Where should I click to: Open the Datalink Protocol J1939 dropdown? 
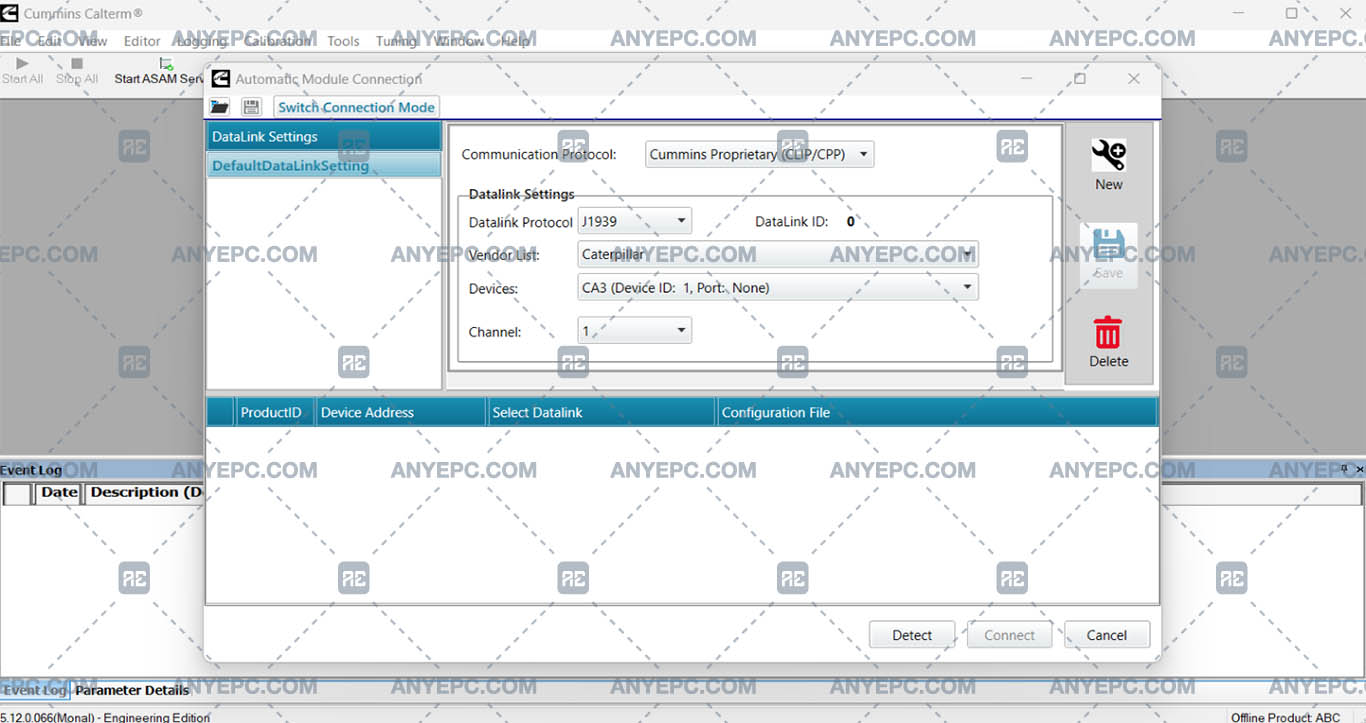coord(634,221)
